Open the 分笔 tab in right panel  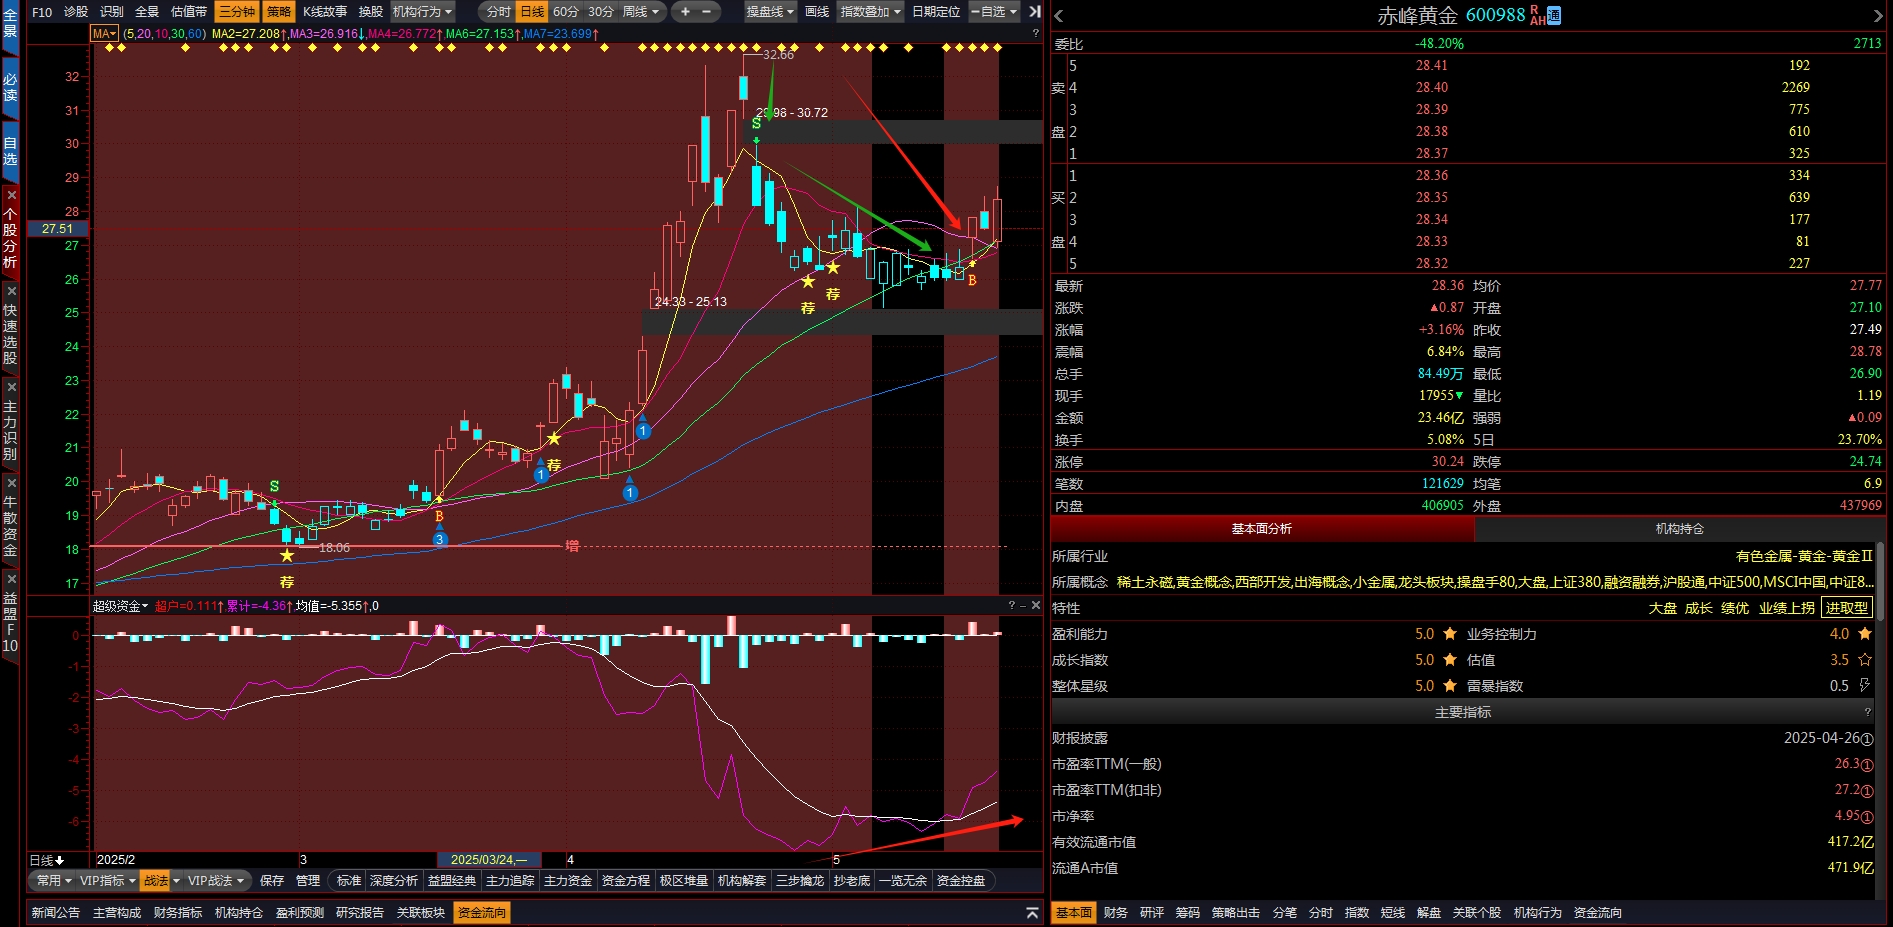coord(1285,913)
